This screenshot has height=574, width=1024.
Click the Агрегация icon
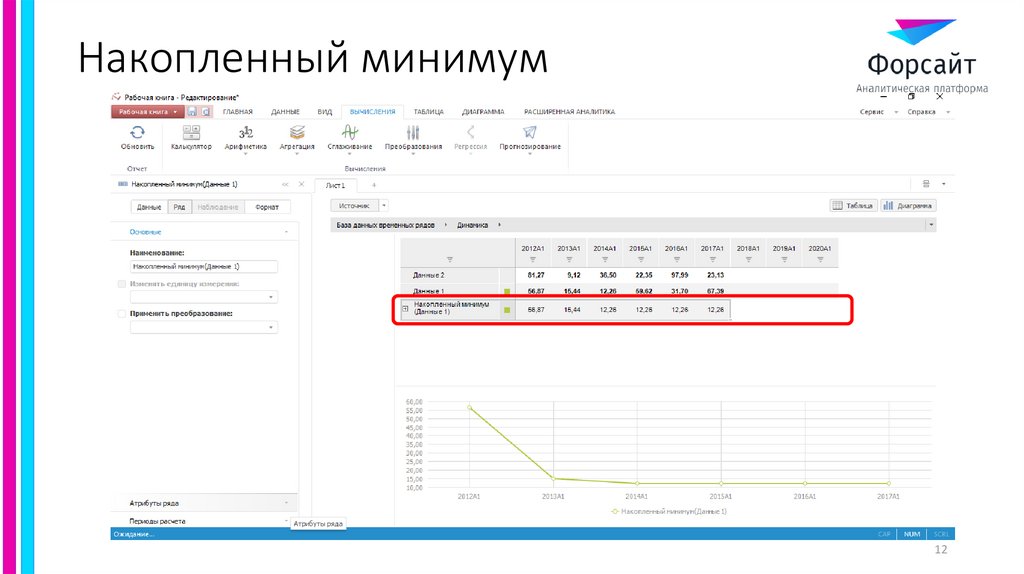(x=297, y=132)
